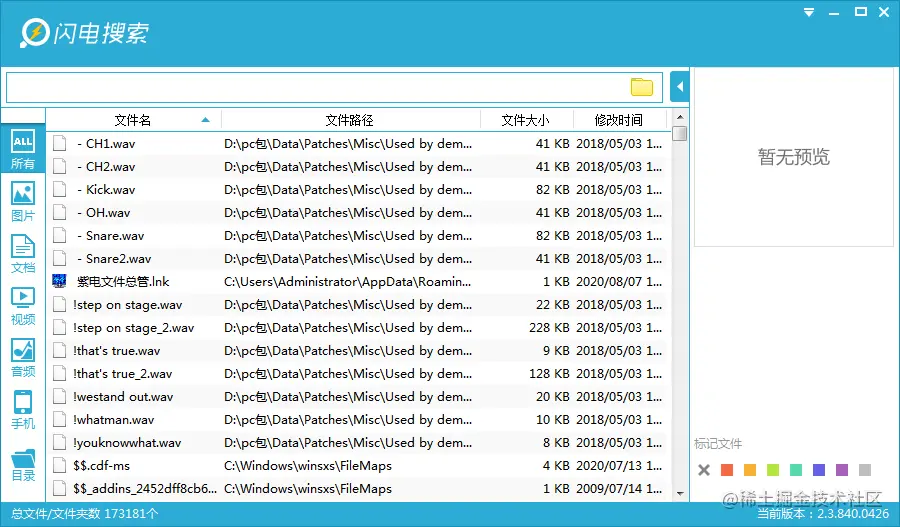This screenshot has height=527, width=900.
Task: Sort by 文件名 column header
Action: (x=133, y=120)
